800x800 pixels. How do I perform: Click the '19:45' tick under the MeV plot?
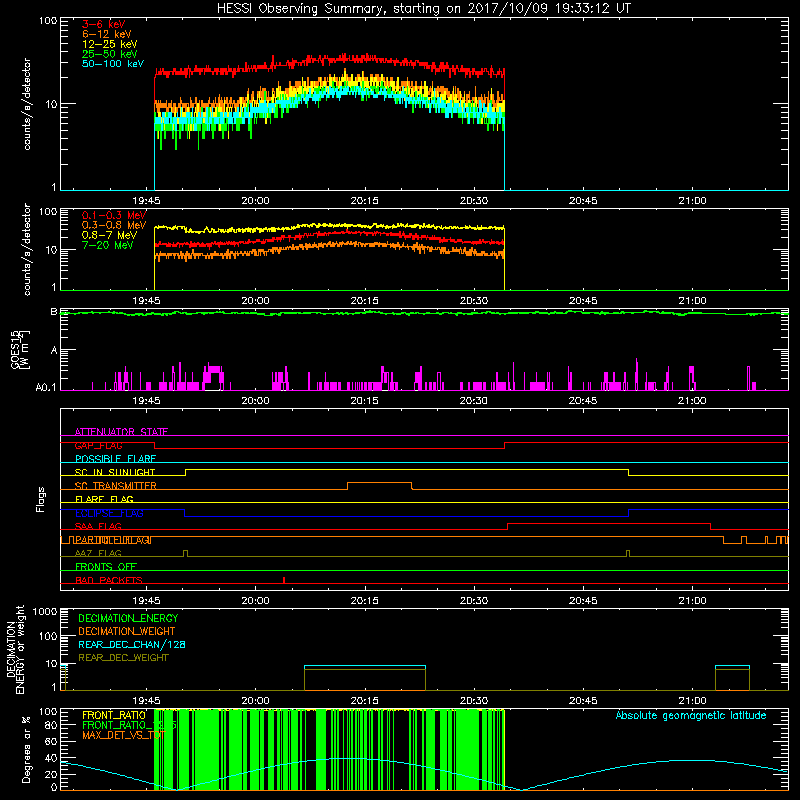tap(146, 301)
